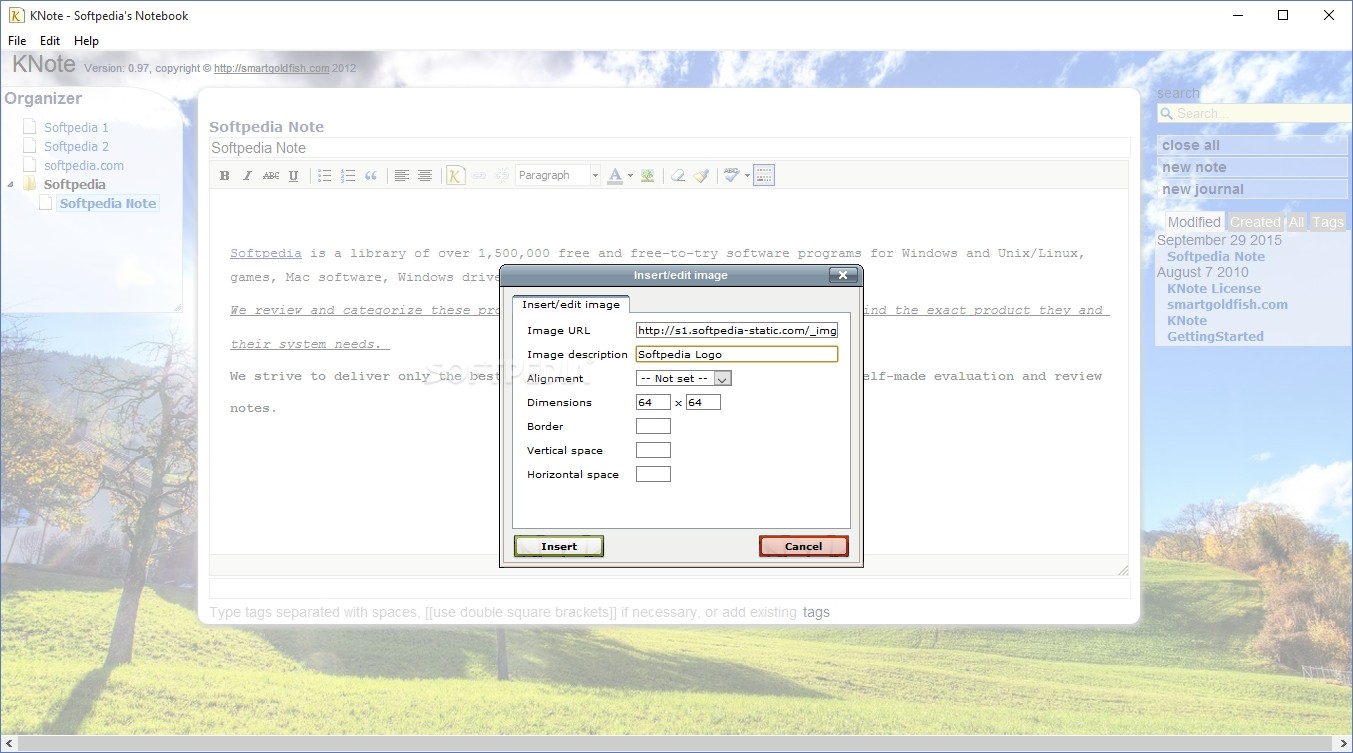Click the Softpedia folder icon in Organizer

29,184
